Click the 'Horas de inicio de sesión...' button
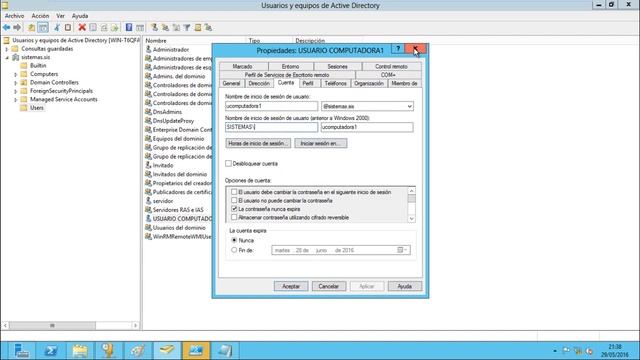 pyautogui.click(x=258, y=143)
